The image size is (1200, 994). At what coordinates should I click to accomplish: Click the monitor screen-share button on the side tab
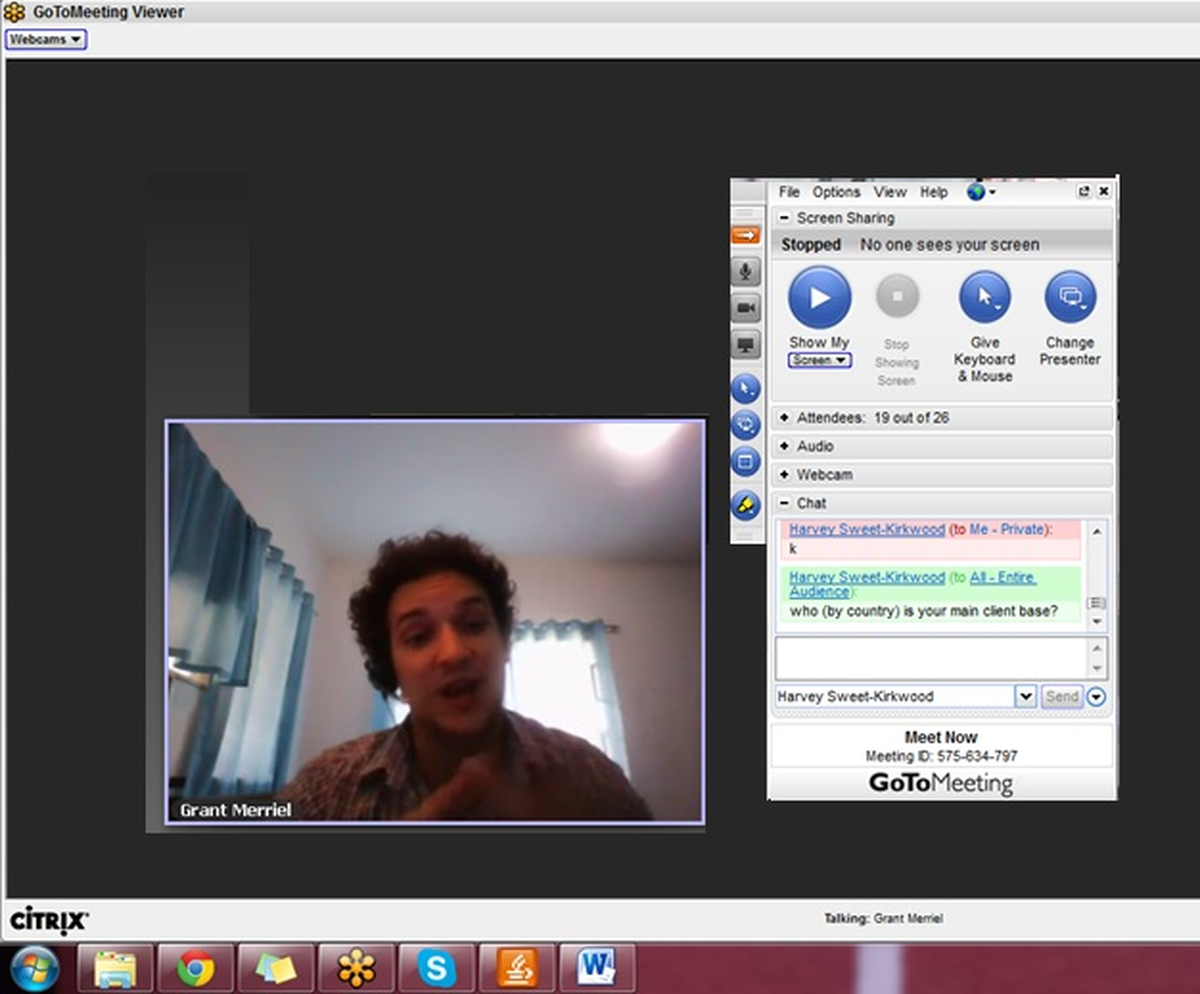pos(745,345)
